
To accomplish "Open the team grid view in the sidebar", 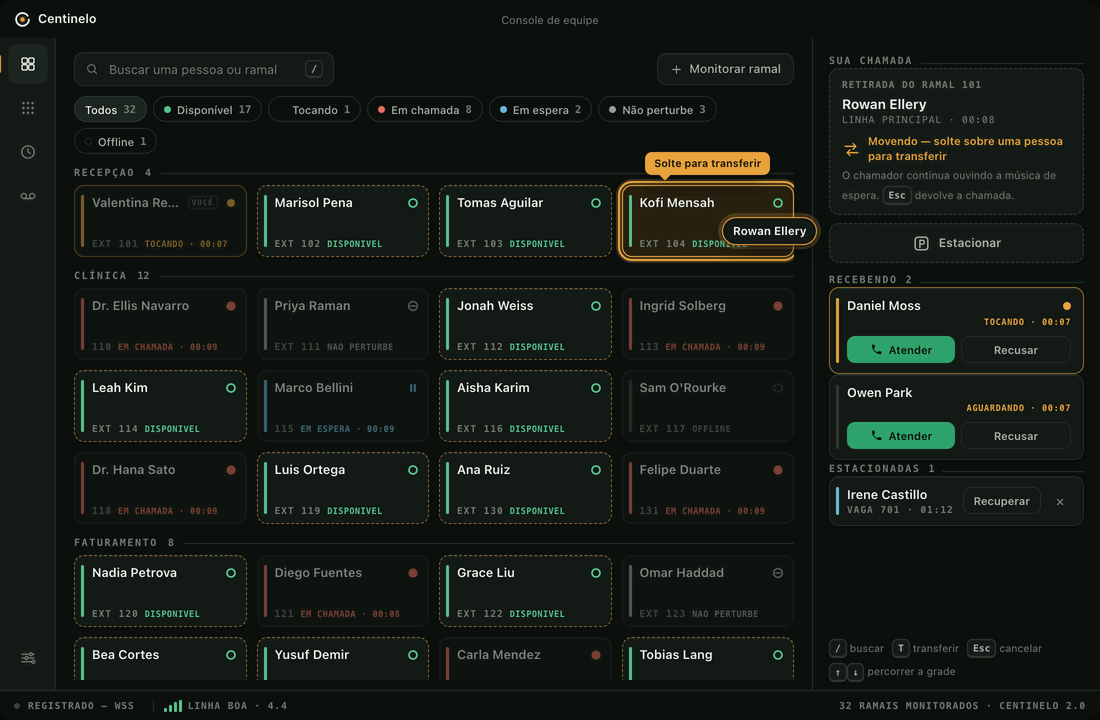I will pos(28,65).
